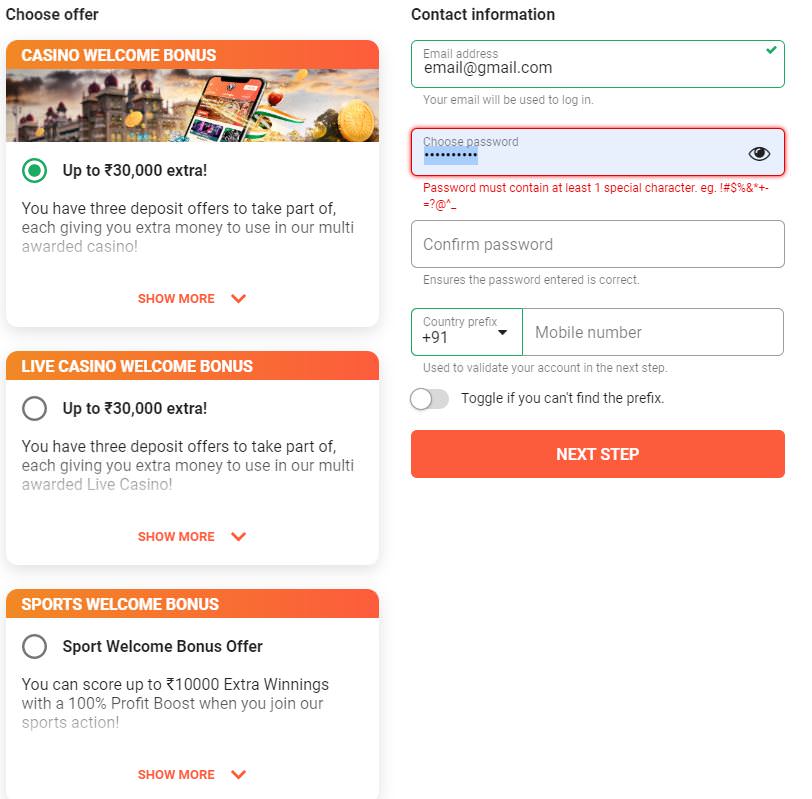This screenshot has width=812, height=799.
Task: Click the Mobile number field
Action: pos(653,332)
